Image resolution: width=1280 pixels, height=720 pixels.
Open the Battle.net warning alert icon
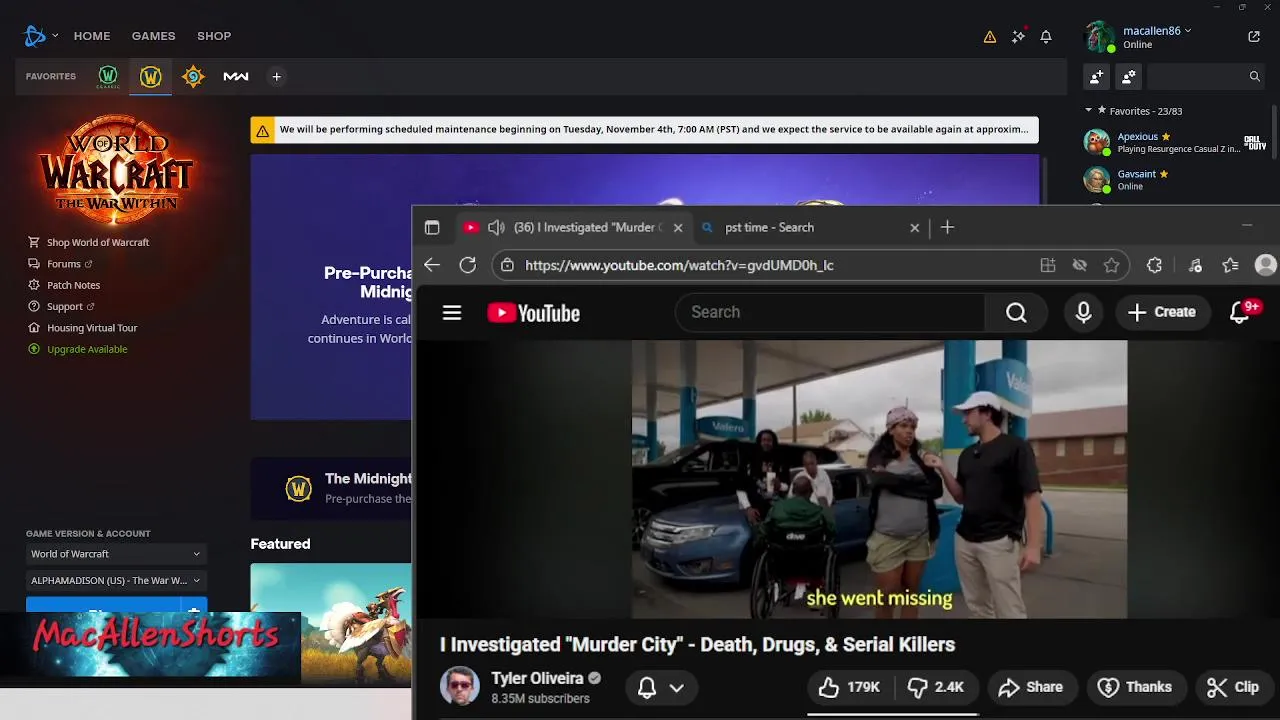(990, 37)
